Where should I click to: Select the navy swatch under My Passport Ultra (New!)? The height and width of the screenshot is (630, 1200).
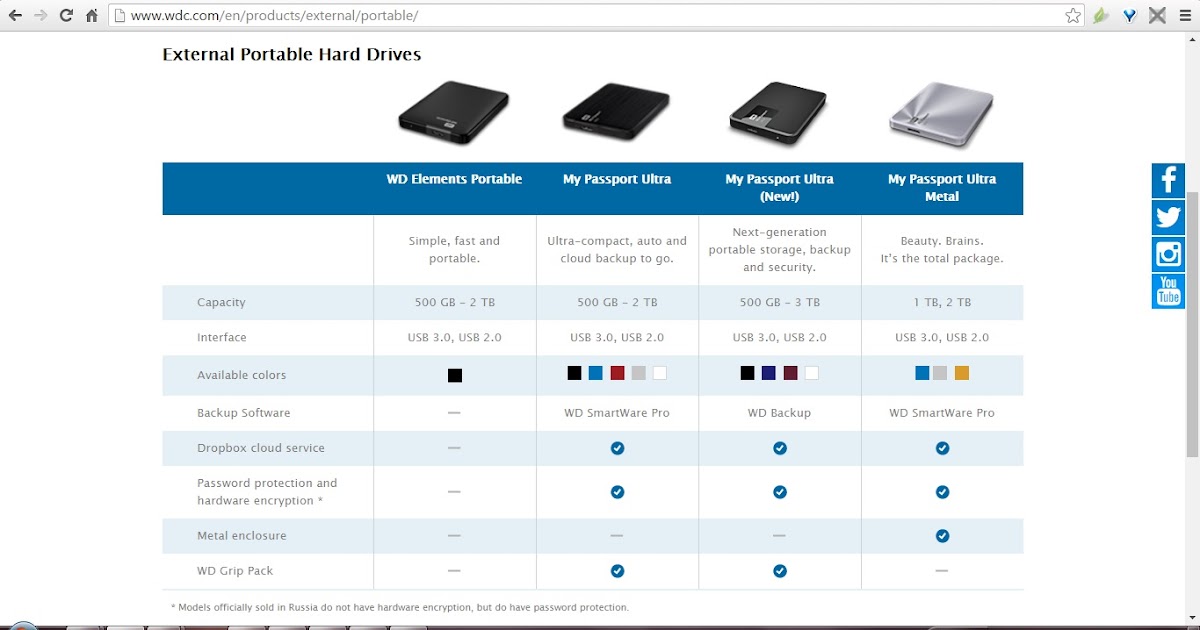pyautogui.click(x=769, y=373)
